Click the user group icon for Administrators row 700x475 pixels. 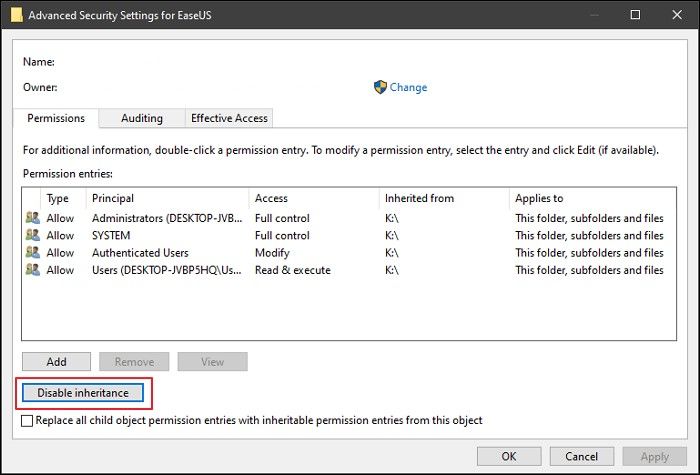pyautogui.click(x=33, y=218)
